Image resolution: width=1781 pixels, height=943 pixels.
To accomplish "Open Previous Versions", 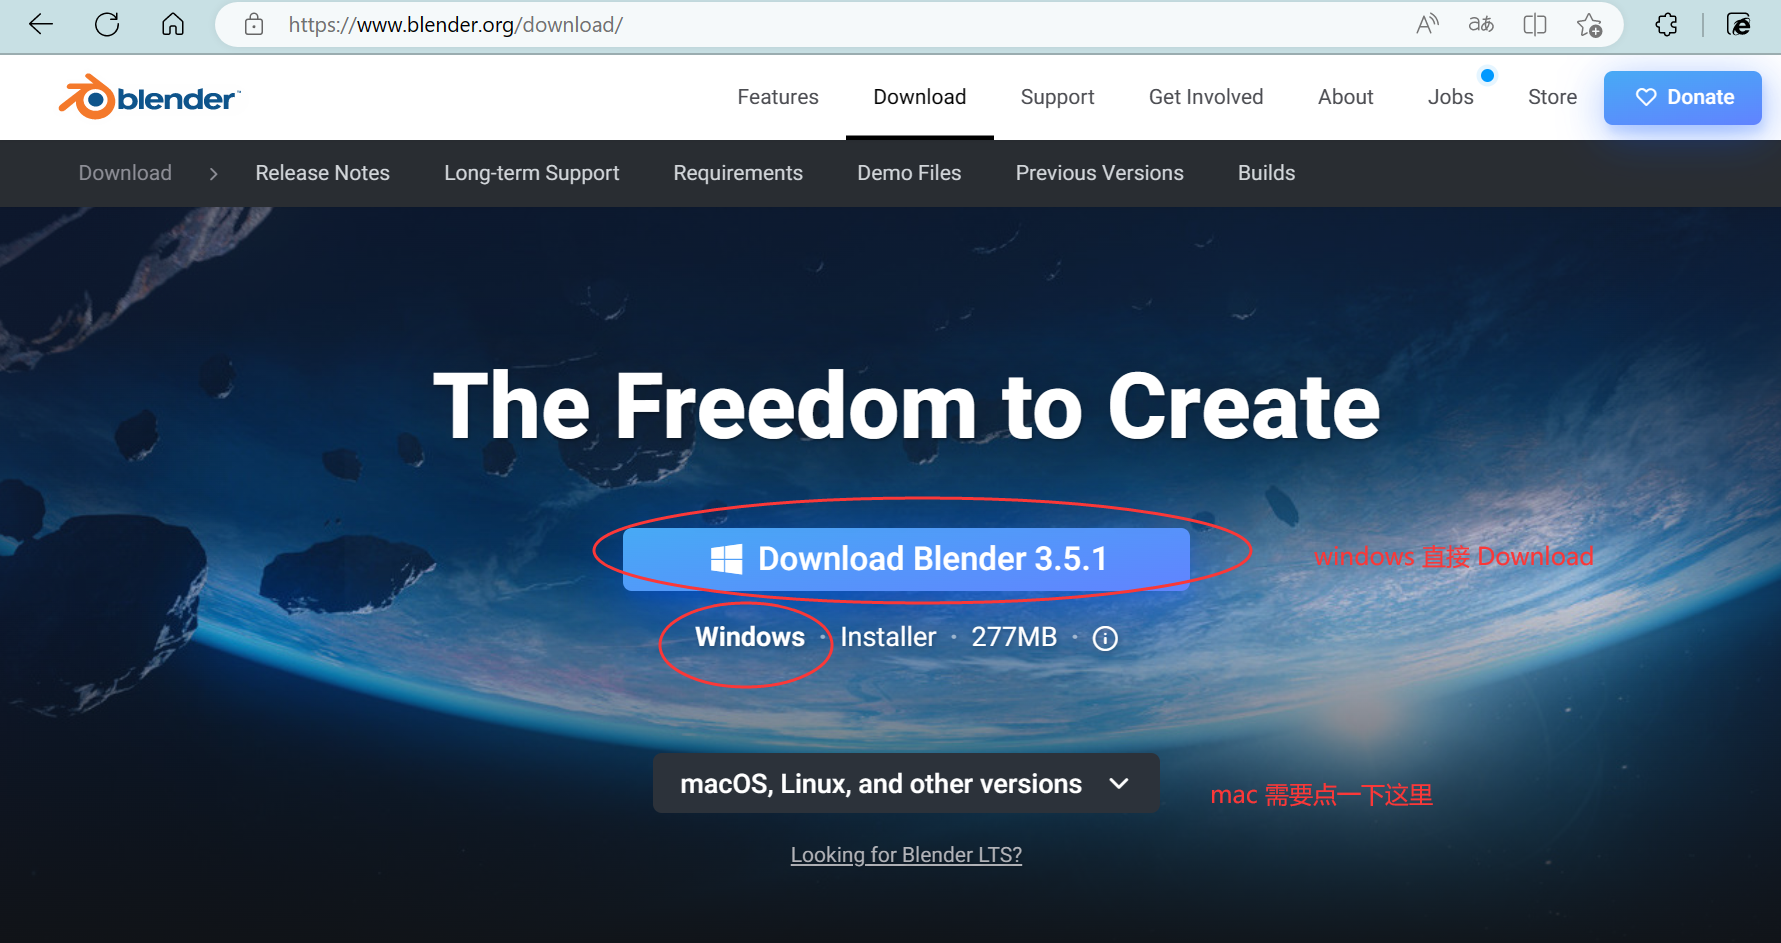I will tap(1100, 173).
